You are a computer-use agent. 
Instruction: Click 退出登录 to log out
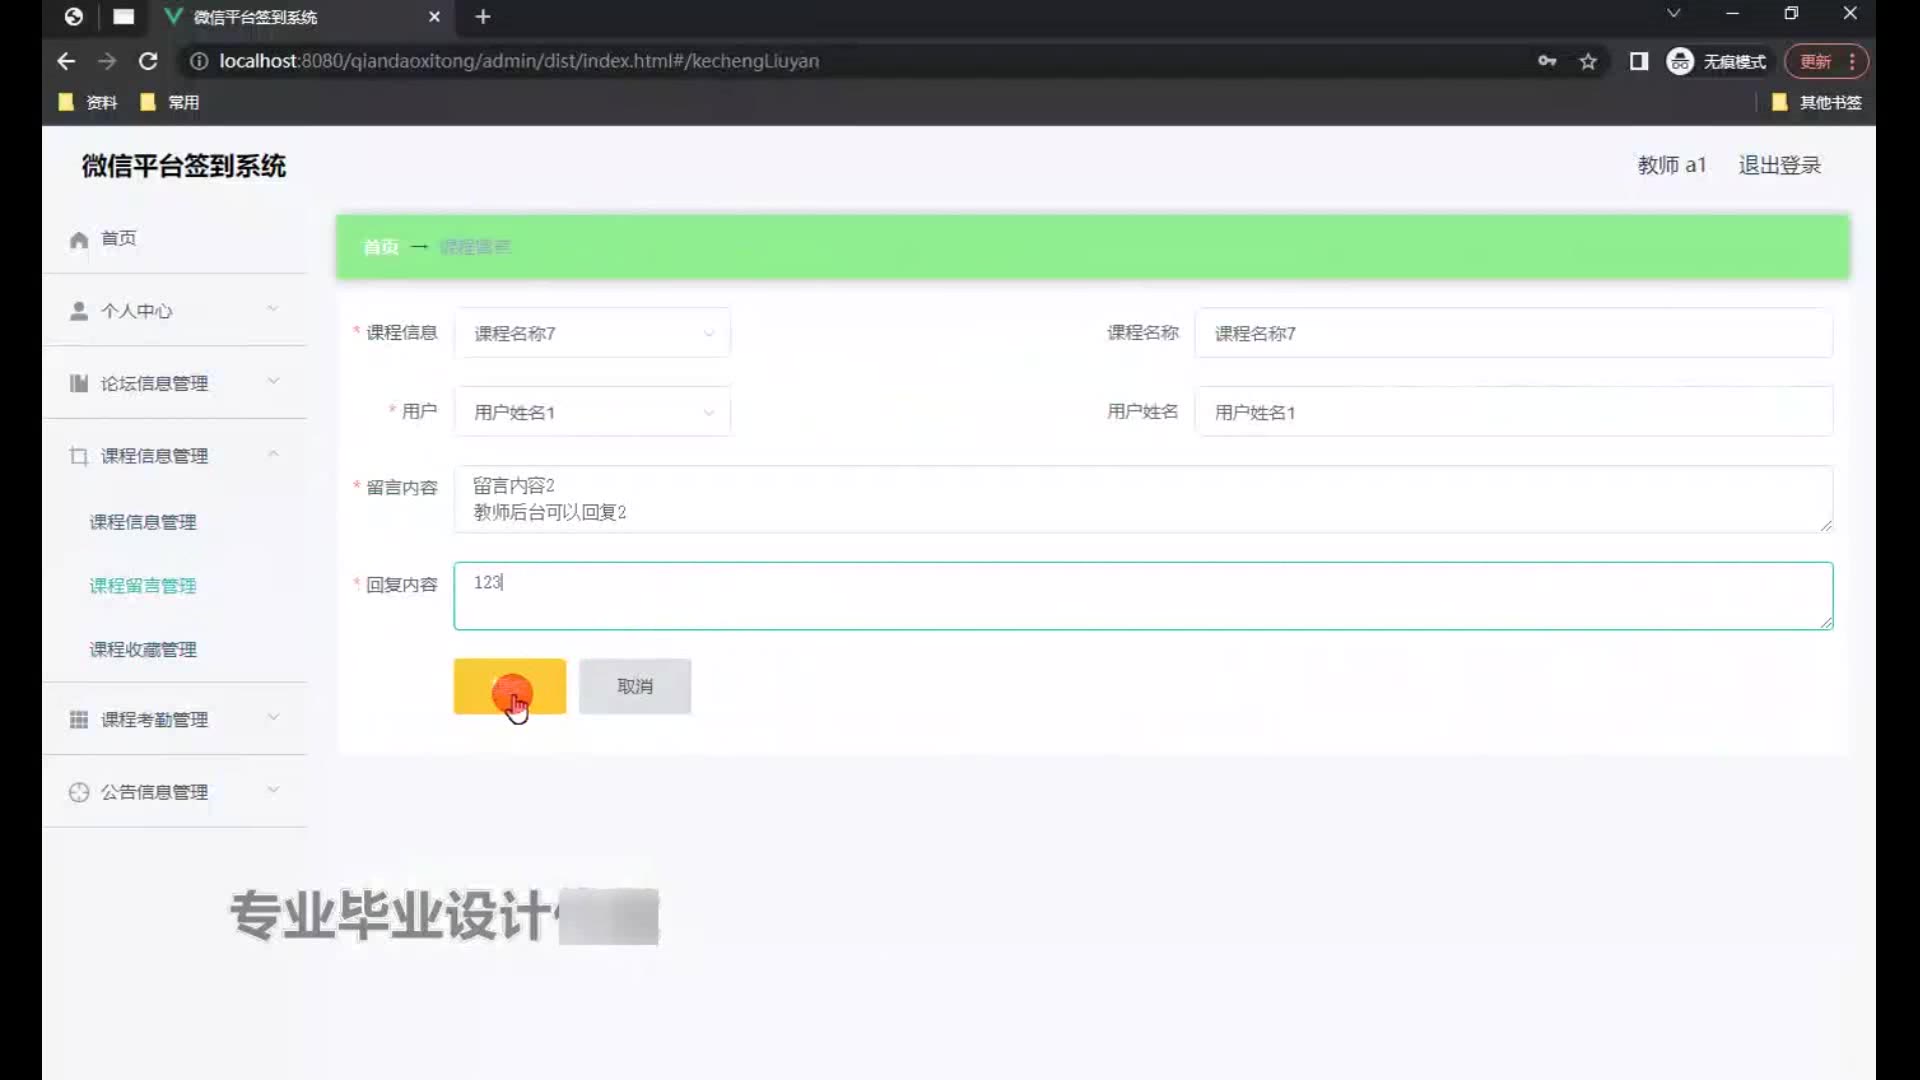(x=1779, y=165)
